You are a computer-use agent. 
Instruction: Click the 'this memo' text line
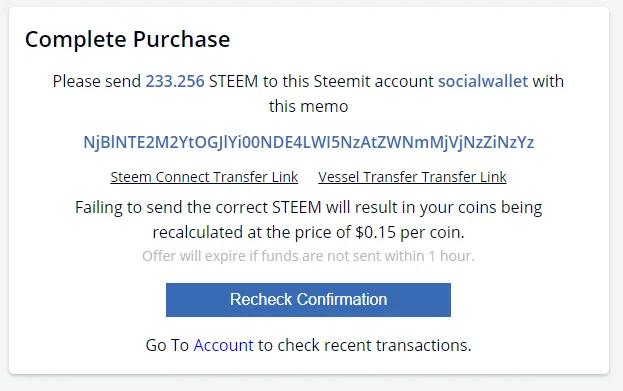click(308, 106)
